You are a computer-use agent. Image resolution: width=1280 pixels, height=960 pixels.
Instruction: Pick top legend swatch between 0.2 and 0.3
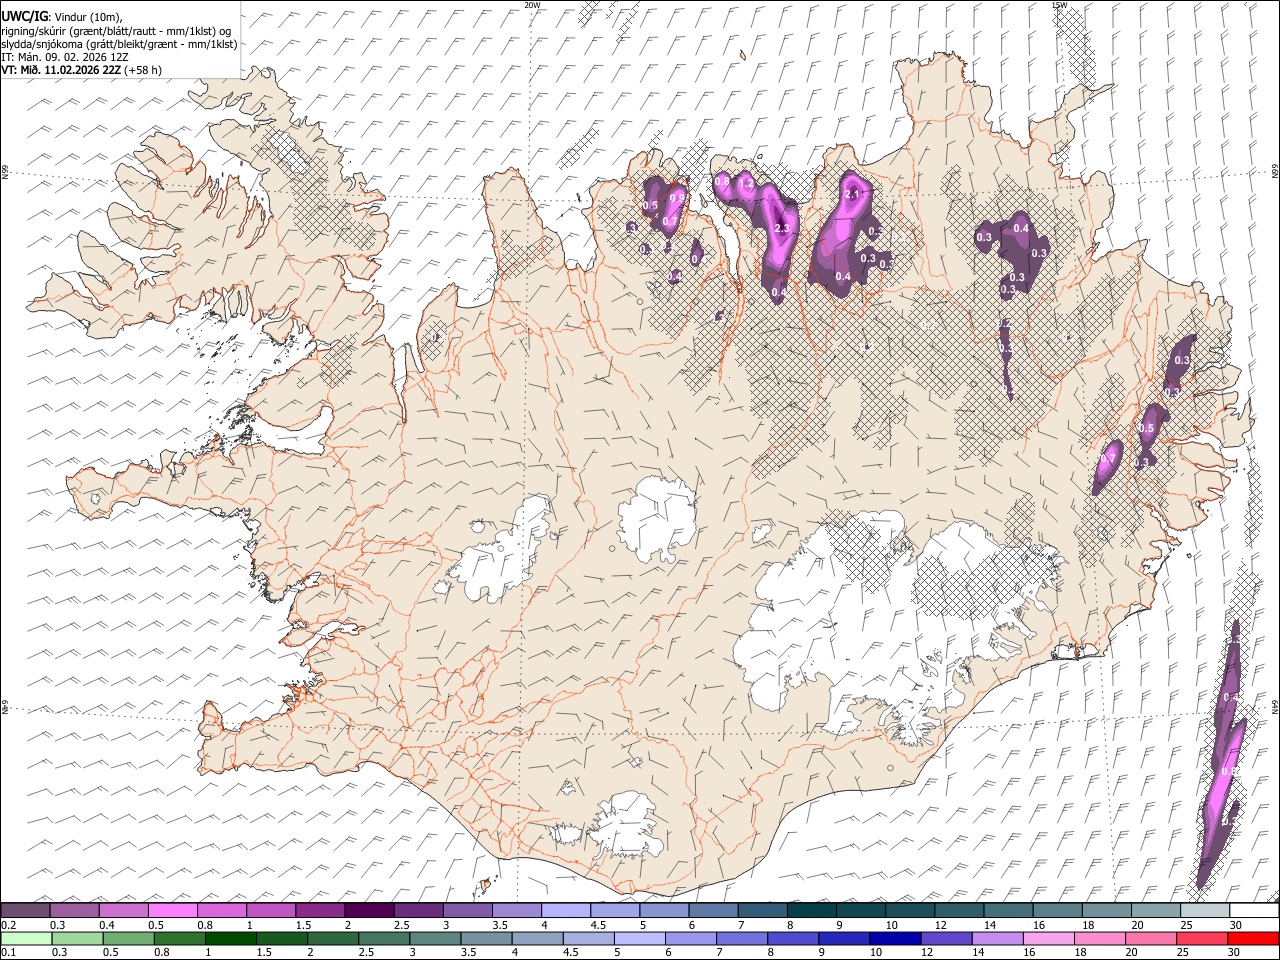(x=26, y=910)
